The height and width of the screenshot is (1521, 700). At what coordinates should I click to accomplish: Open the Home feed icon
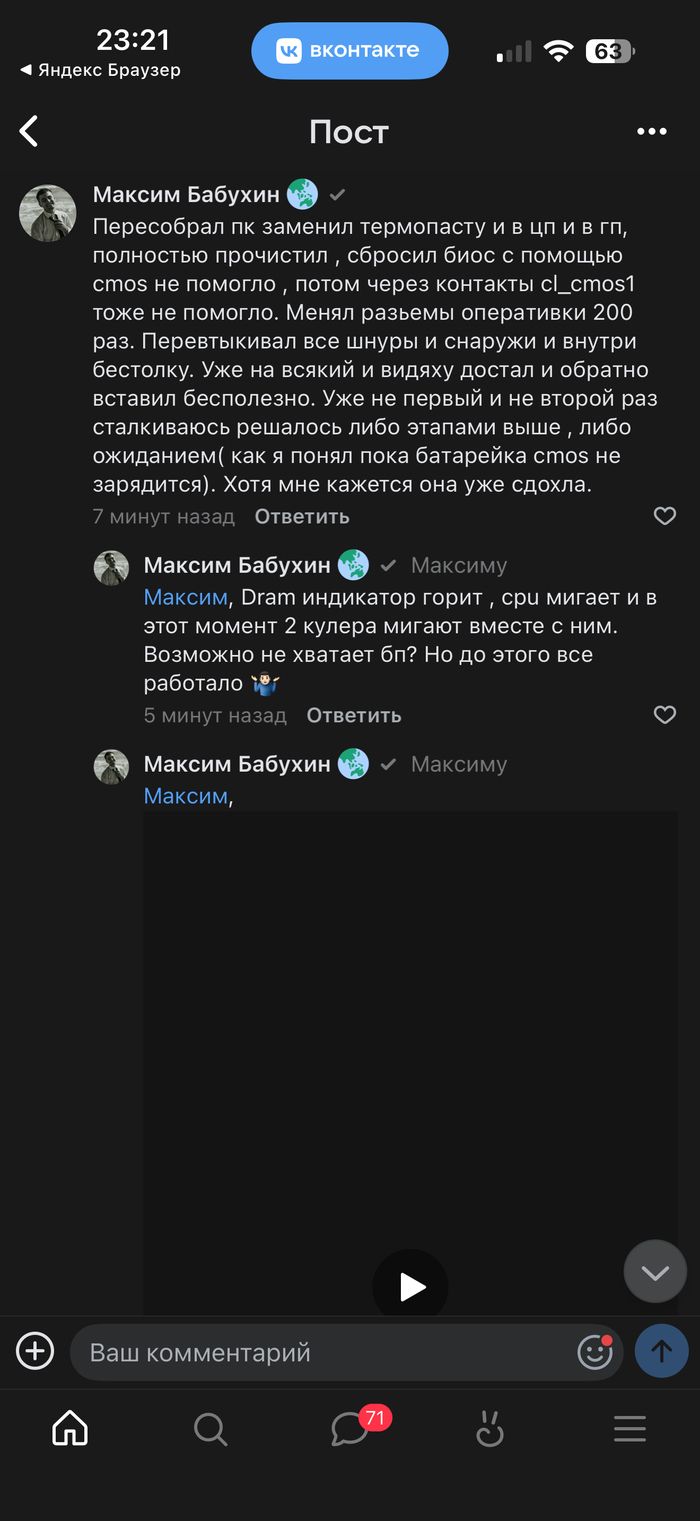click(69, 1428)
